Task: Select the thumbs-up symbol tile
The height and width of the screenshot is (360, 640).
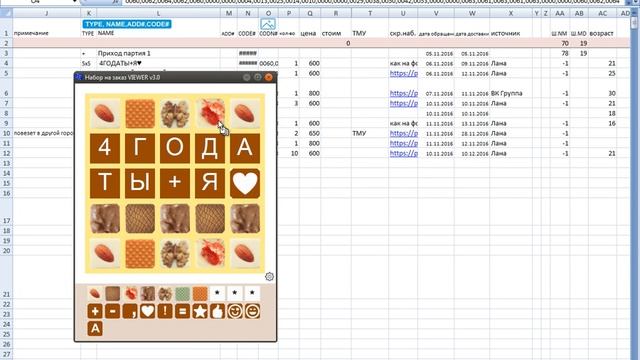Action: pos(218,311)
